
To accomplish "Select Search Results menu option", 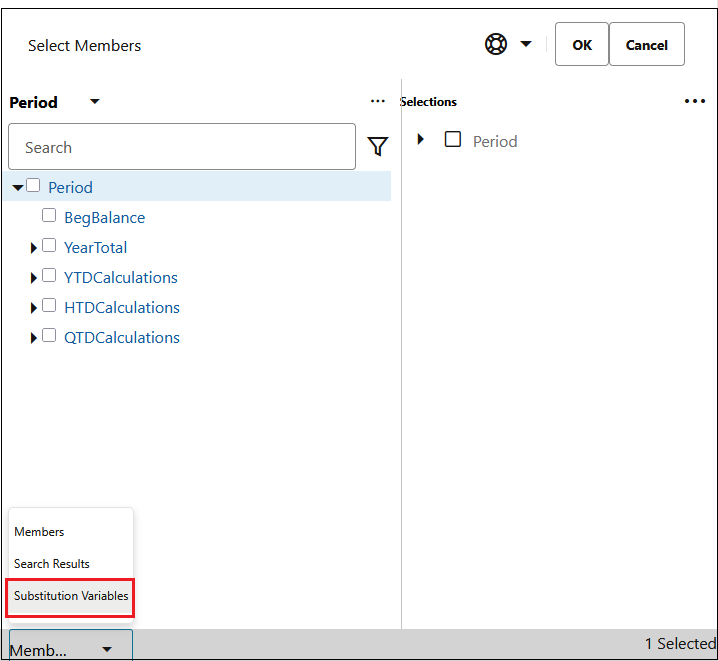I will tap(52, 564).
